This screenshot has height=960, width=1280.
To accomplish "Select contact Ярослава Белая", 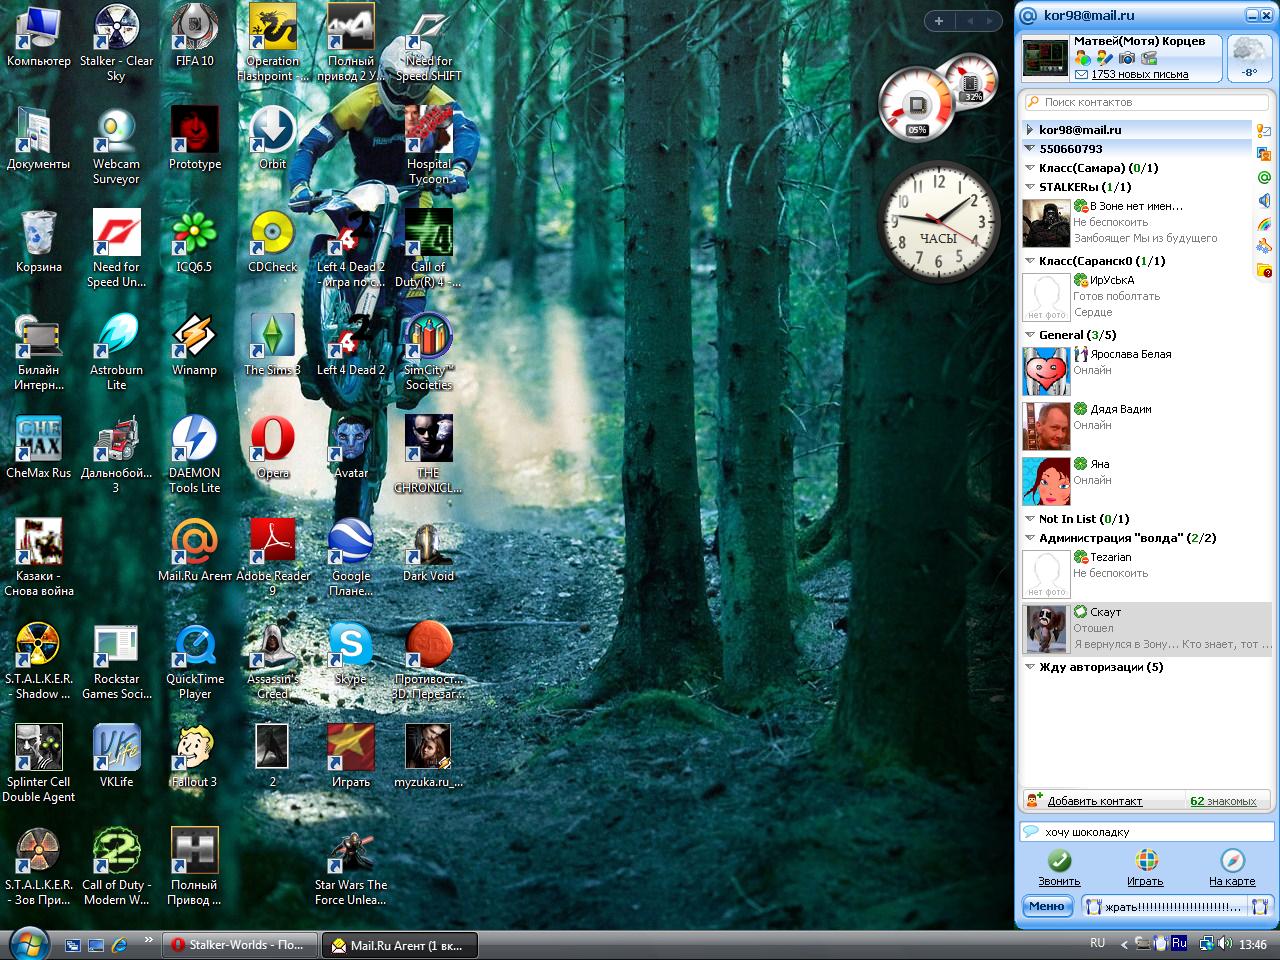I will coord(1146,371).
